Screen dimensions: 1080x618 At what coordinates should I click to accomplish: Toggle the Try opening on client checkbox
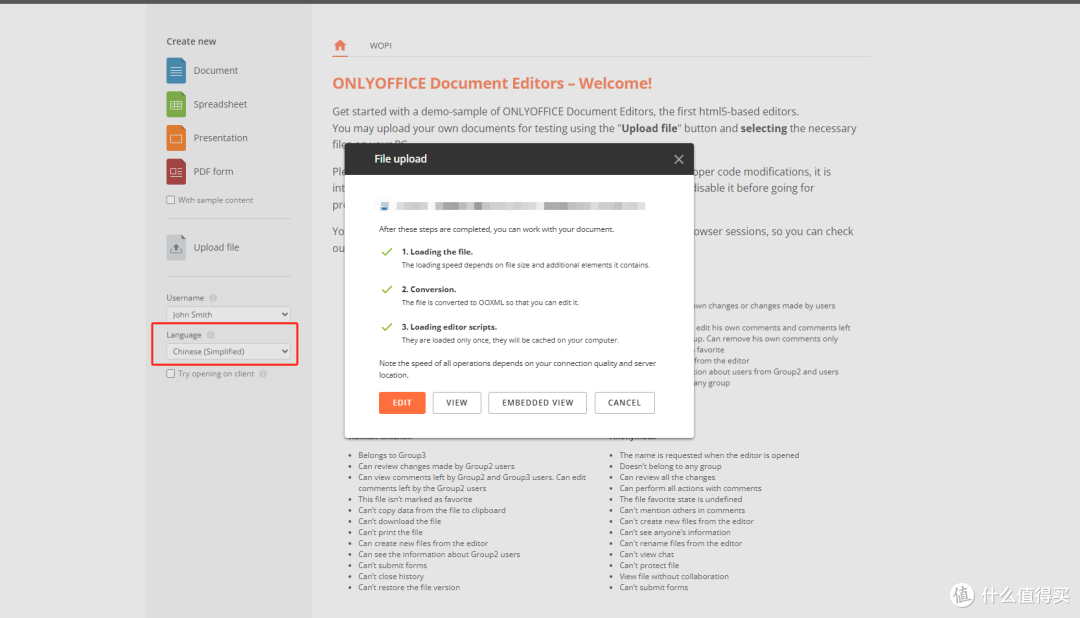point(171,374)
